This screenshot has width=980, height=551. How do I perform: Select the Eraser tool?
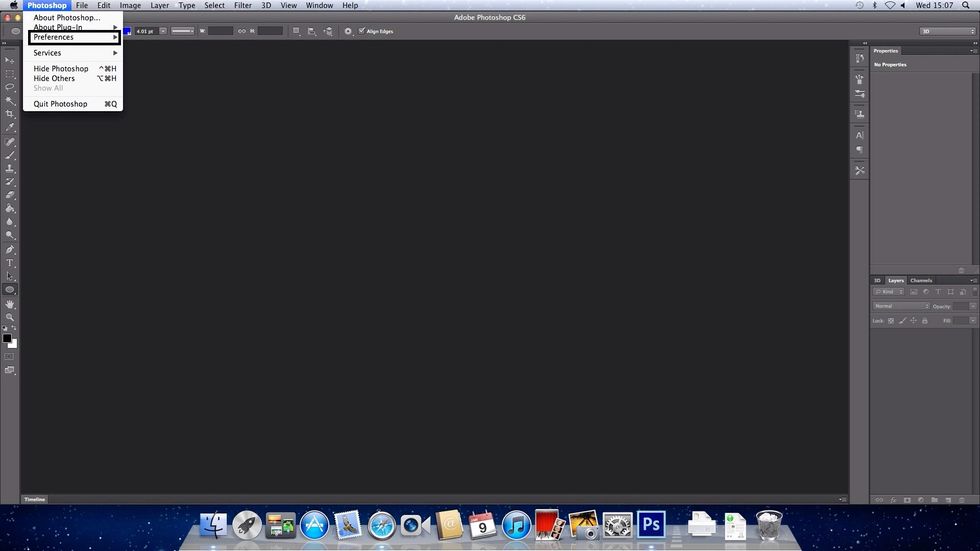click(9, 195)
